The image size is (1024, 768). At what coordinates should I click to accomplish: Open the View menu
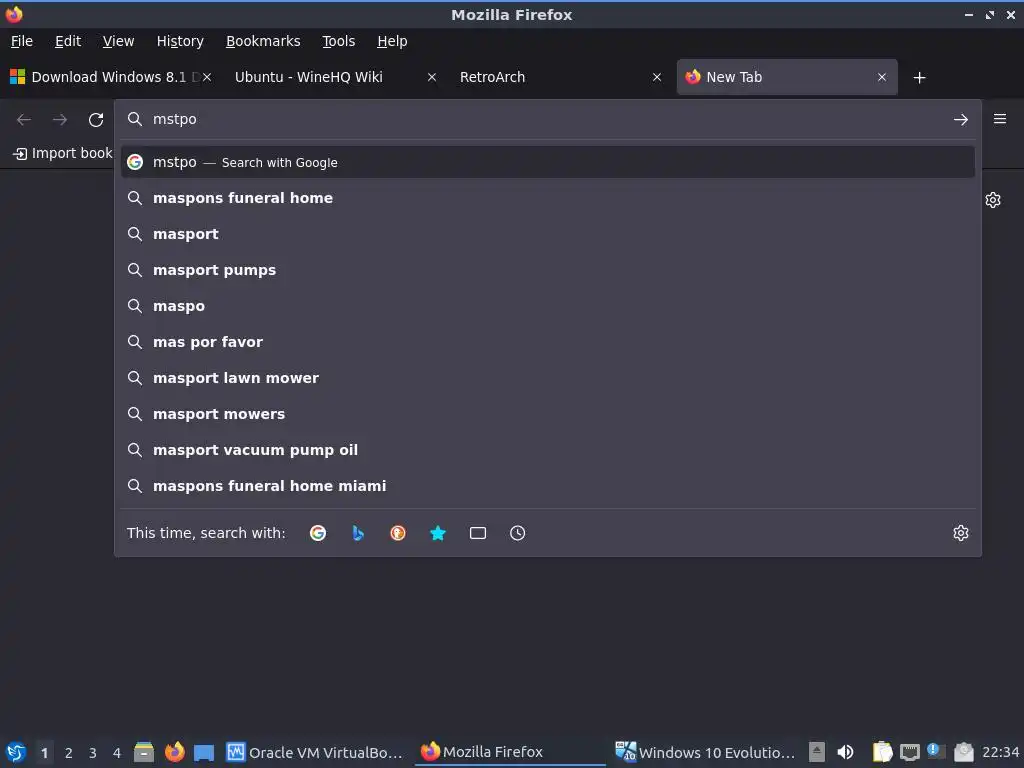[x=118, y=41]
